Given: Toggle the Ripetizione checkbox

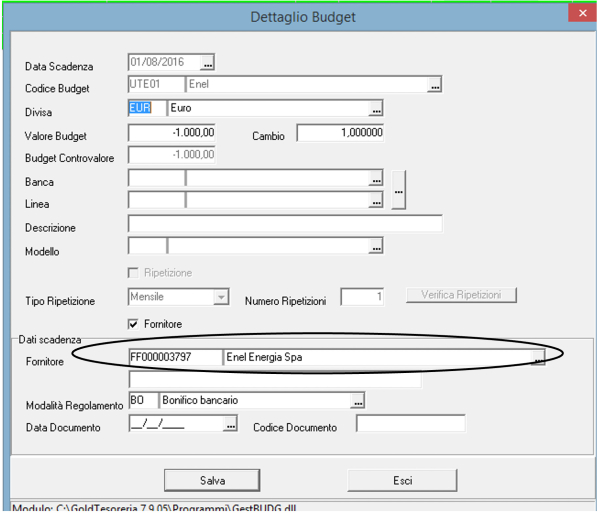Looking at the screenshot, I should [x=134, y=272].
